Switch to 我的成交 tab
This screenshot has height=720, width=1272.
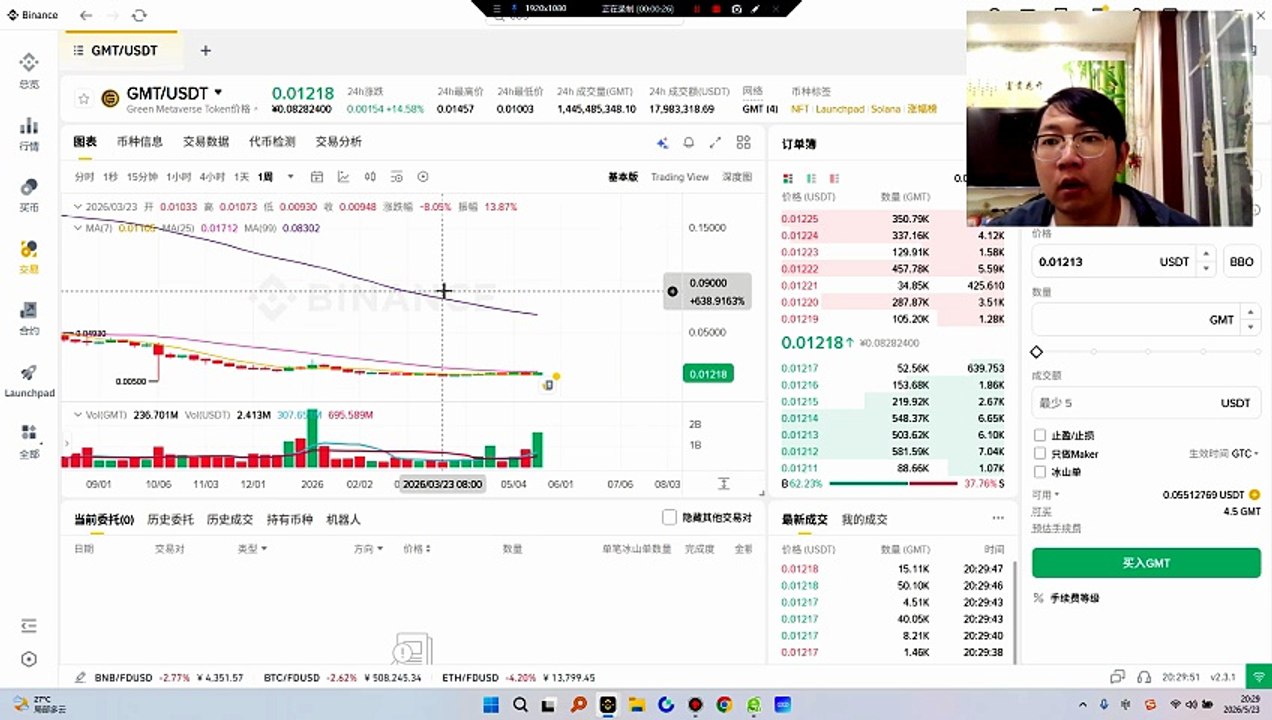865,520
